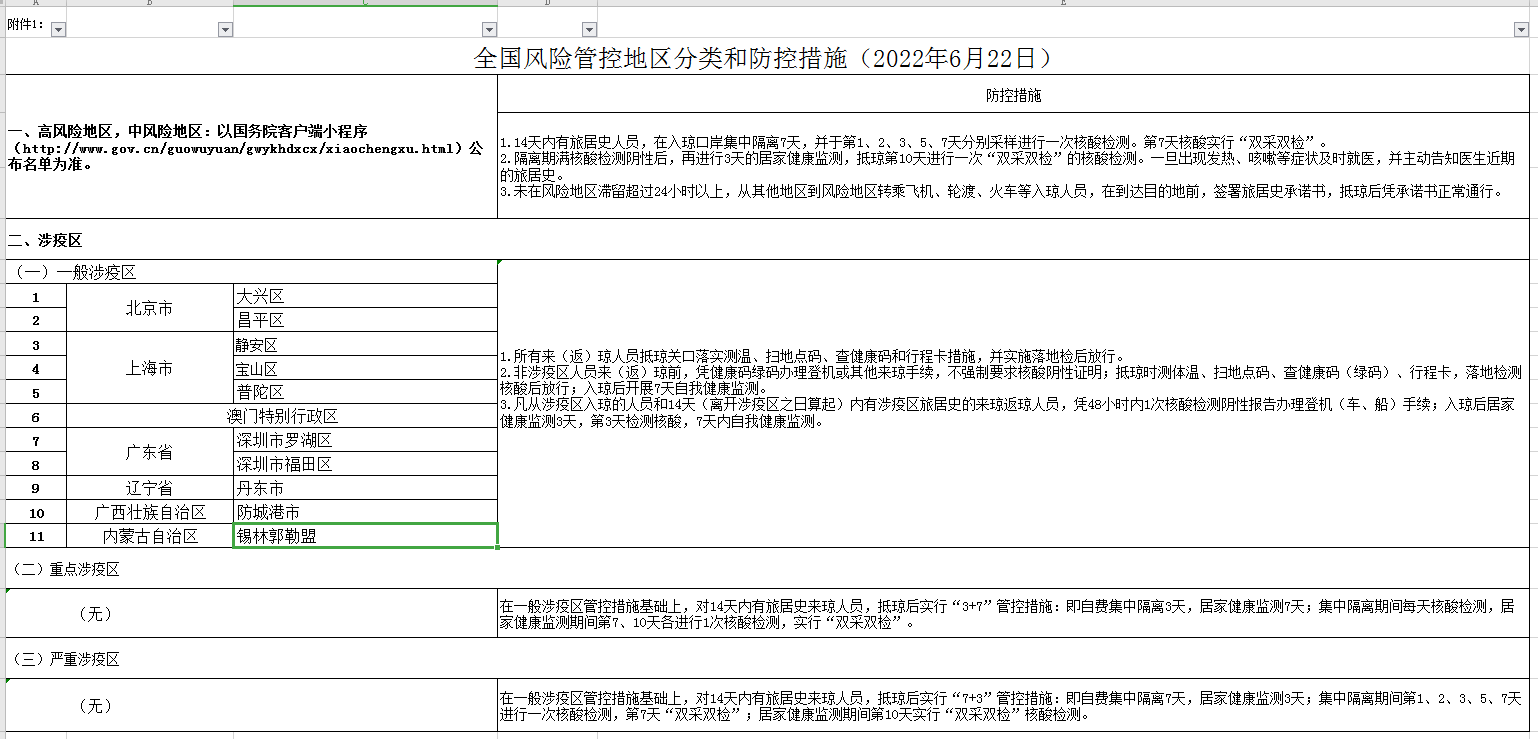Click the serial number cell 5

coord(36,392)
